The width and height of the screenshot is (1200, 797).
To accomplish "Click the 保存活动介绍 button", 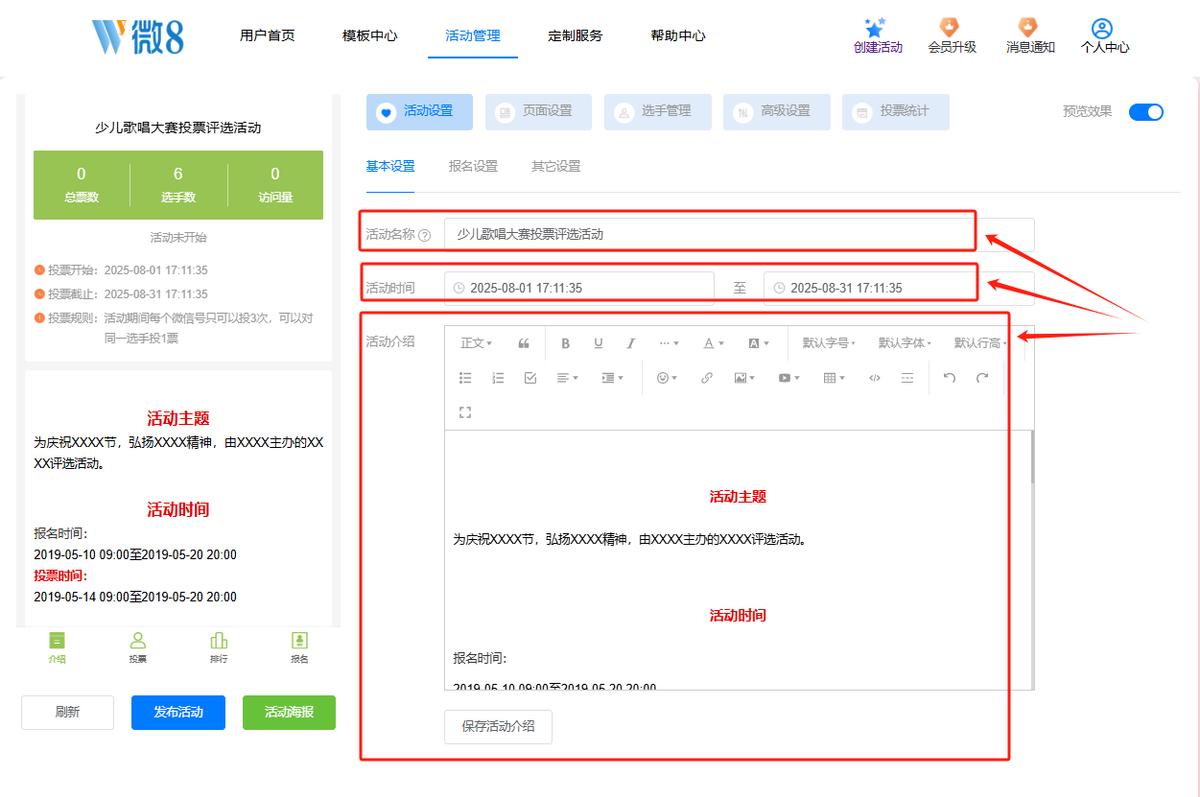I will coord(498,726).
